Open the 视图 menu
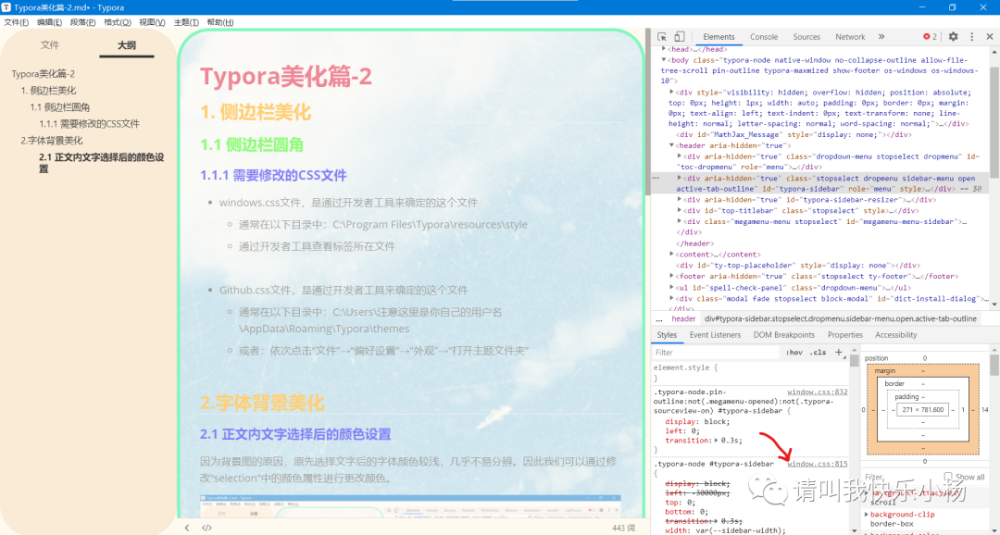Viewport: 1000px width, 535px height. 152,22
